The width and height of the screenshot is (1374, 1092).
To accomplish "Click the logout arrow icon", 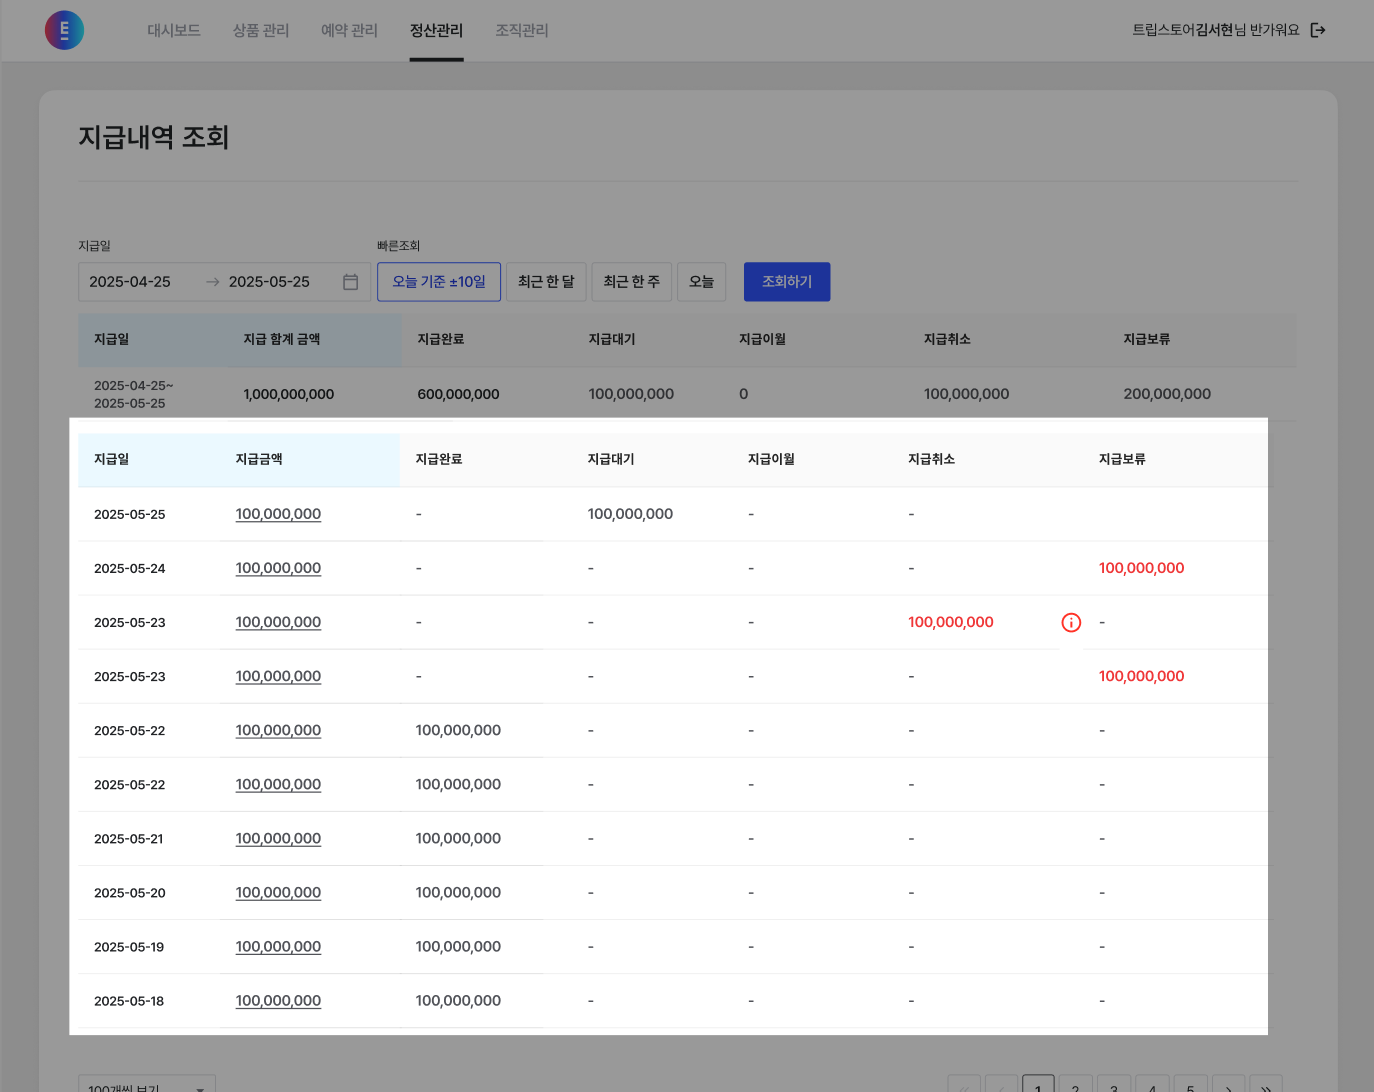I will [1318, 30].
